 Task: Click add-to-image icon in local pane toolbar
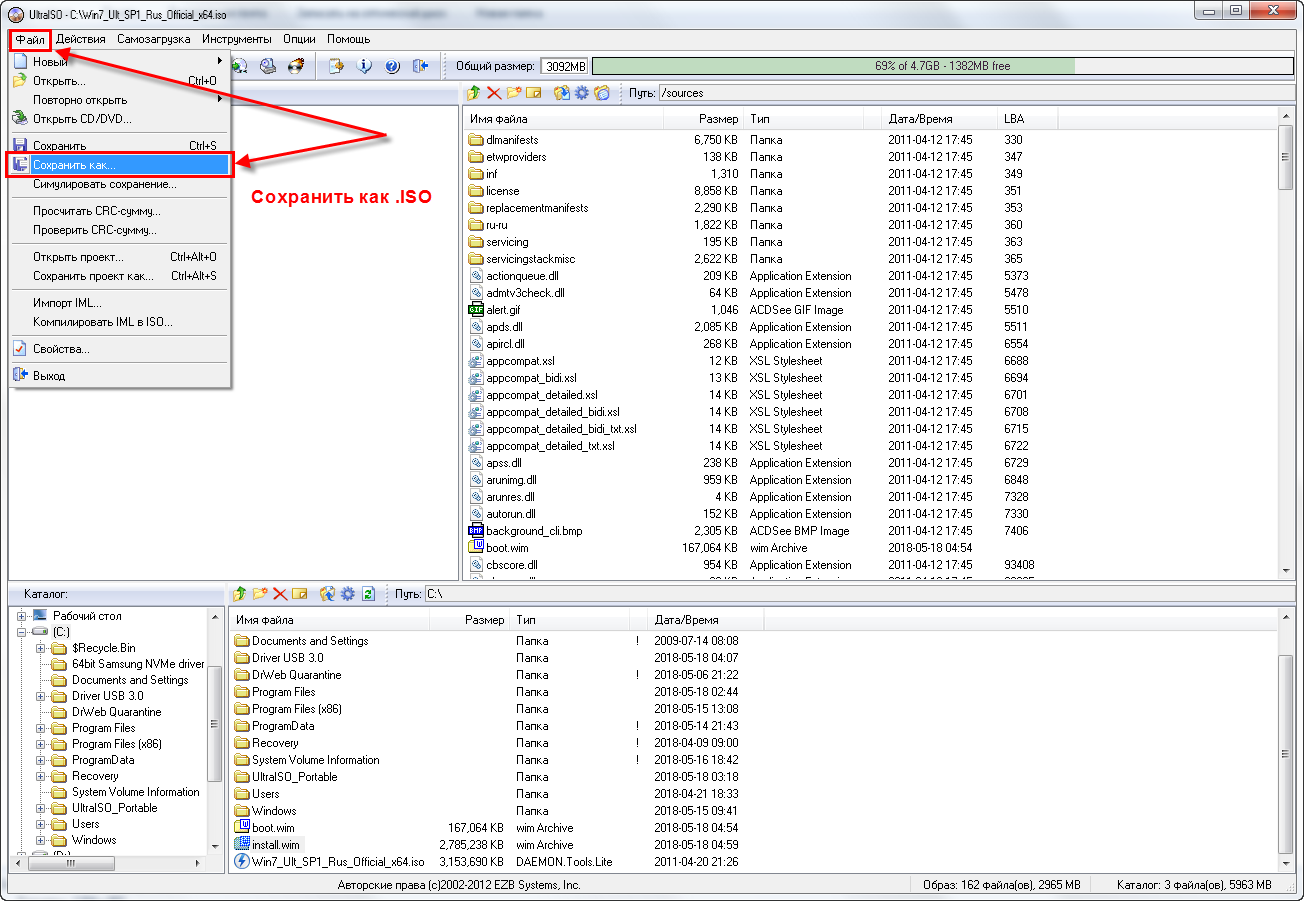(328, 593)
